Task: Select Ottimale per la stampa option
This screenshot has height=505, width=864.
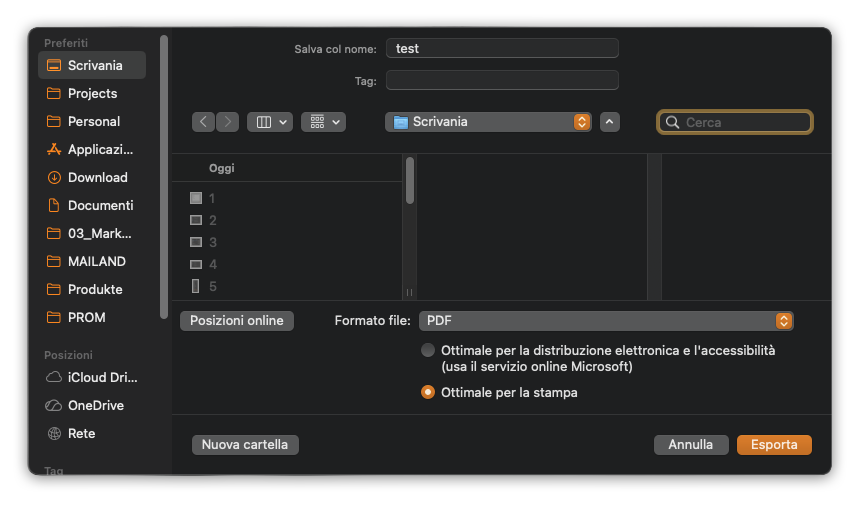Action: coord(428,393)
